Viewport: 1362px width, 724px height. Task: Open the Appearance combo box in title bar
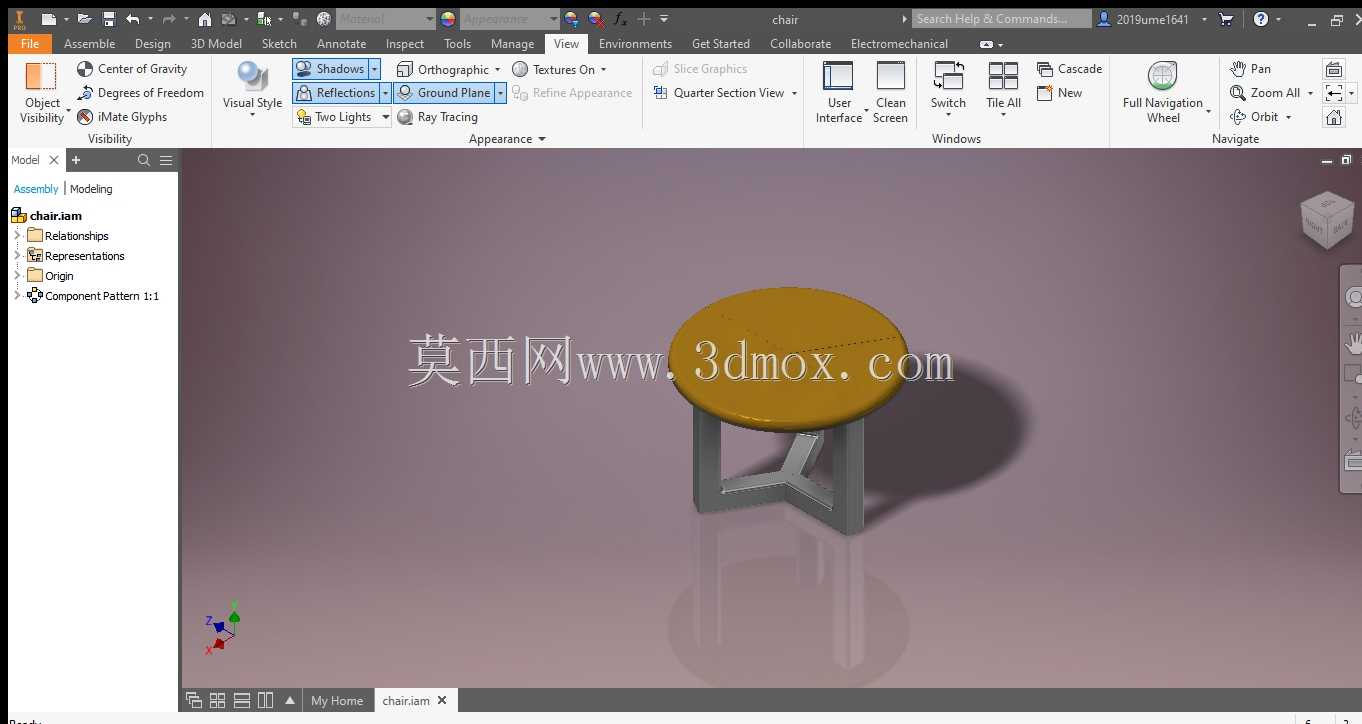pos(508,19)
